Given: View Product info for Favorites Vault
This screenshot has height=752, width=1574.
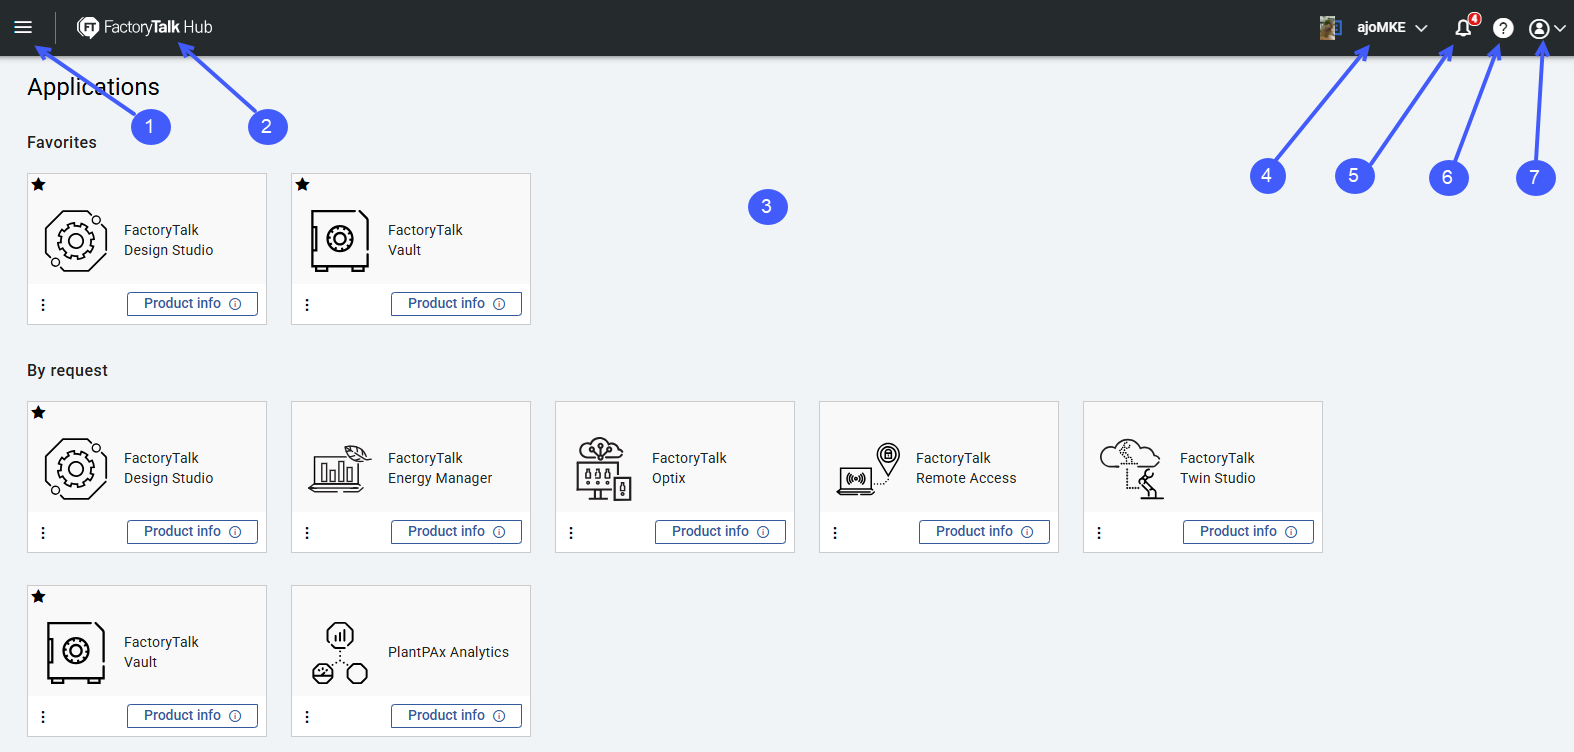Looking at the screenshot, I should tap(456, 304).
